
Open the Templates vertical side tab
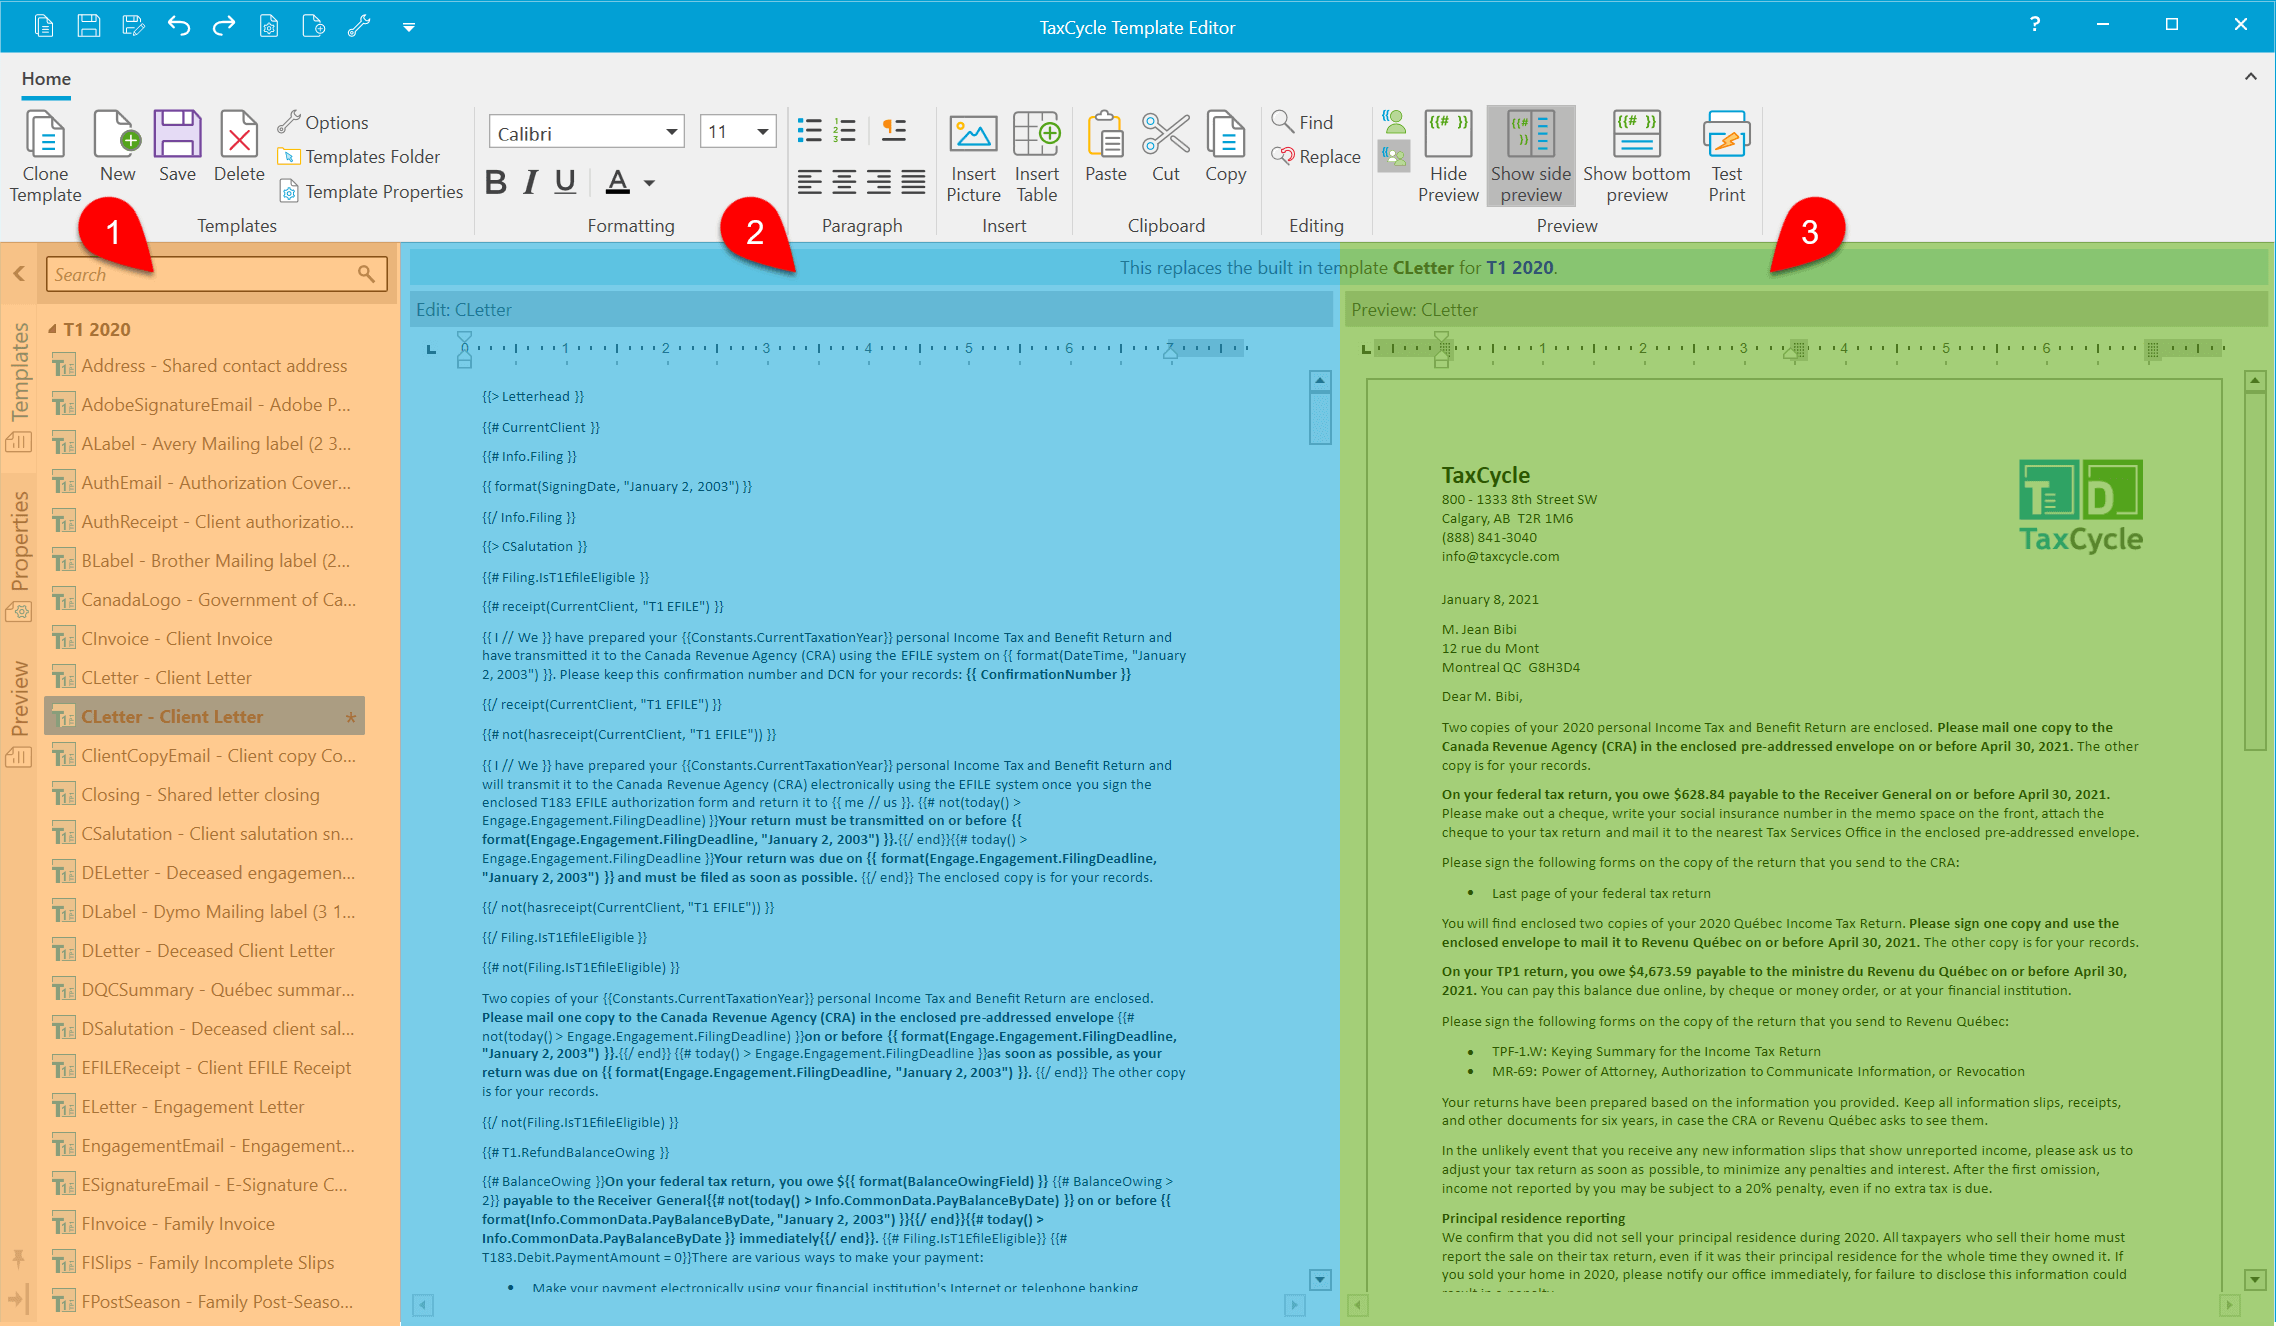click(x=19, y=386)
